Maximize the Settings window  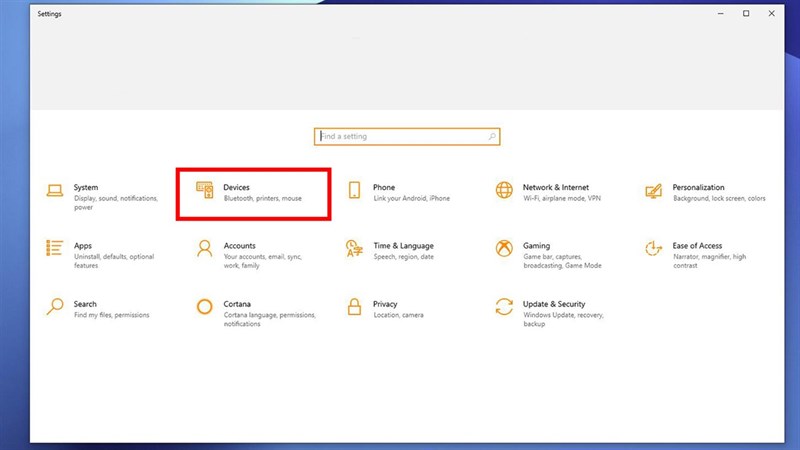746,14
